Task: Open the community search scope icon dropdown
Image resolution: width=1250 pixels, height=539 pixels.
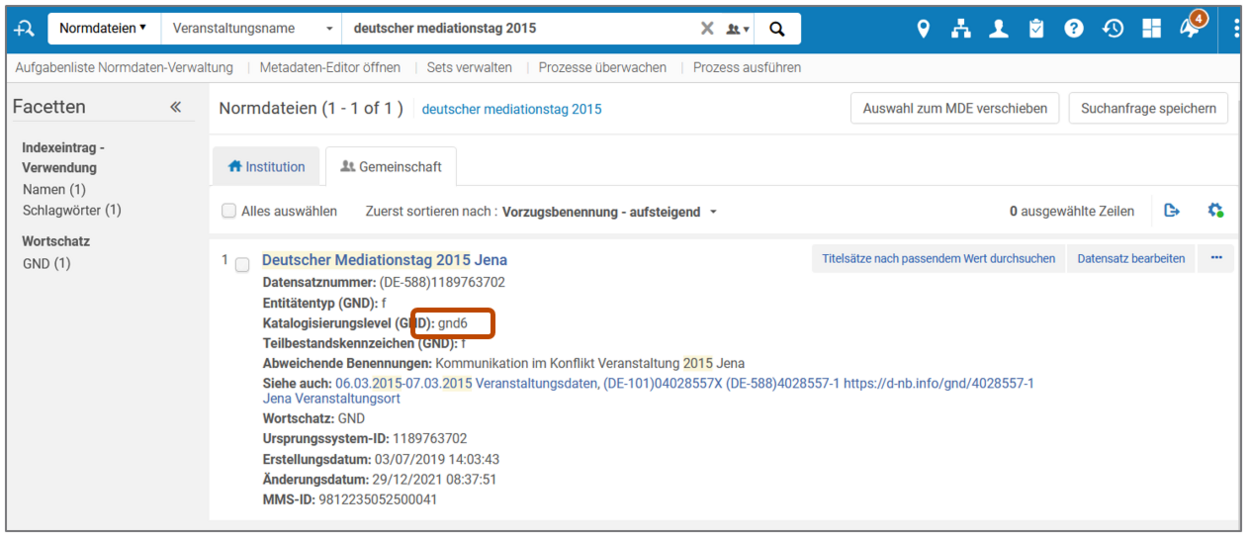Action: [x=738, y=29]
